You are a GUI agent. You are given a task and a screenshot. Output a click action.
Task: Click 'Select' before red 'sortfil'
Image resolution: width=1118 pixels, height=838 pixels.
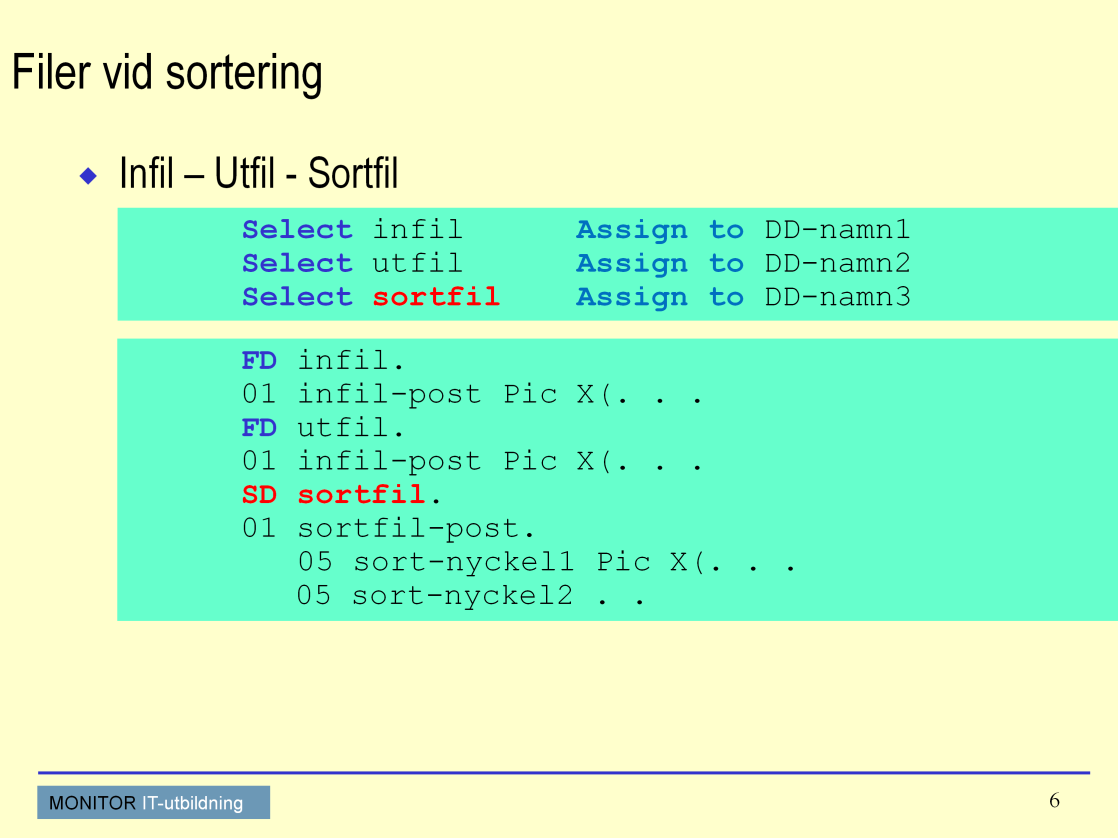(x=297, y=297)
